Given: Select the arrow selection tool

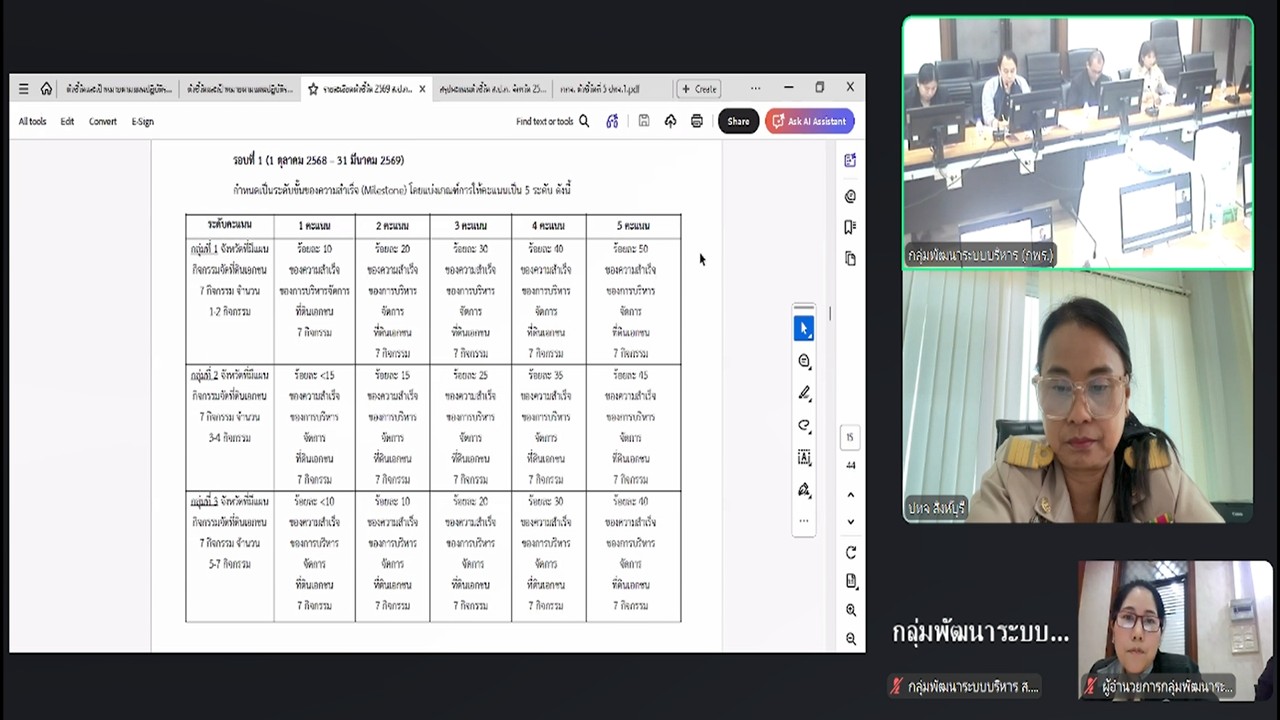Looking at the screenshot, I should 804,329.
